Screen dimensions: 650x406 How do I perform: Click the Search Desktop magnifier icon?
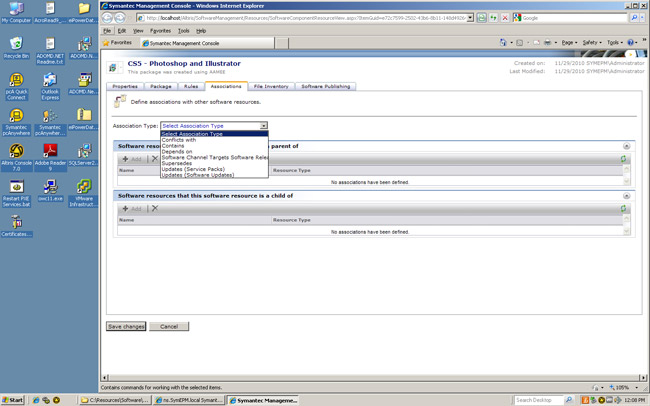pyautogui.click(x=569, y=400)
